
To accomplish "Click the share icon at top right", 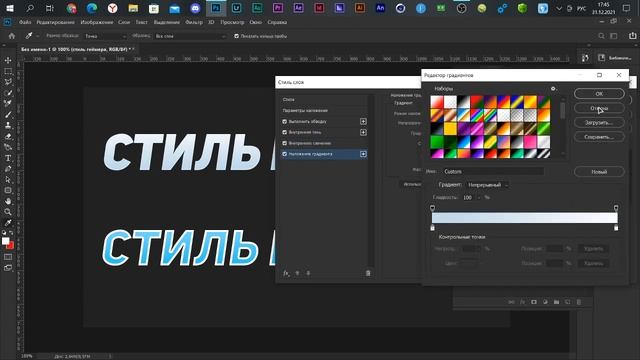I will 632,36.
